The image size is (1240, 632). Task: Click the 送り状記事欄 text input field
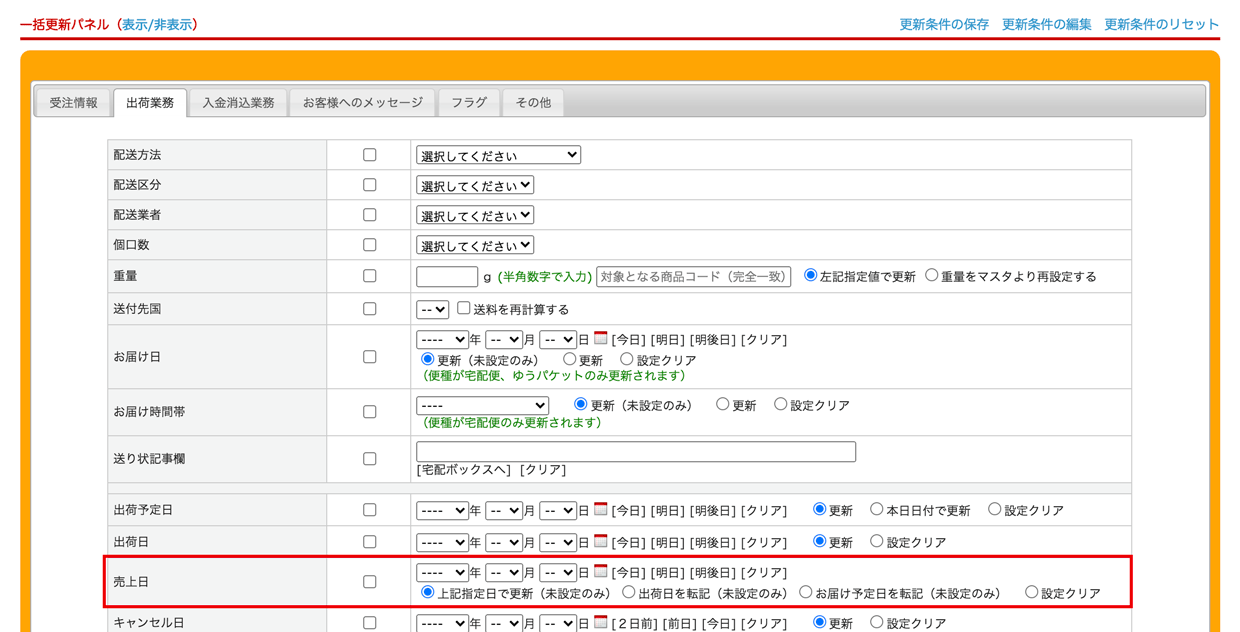click(x=636, y=451)
